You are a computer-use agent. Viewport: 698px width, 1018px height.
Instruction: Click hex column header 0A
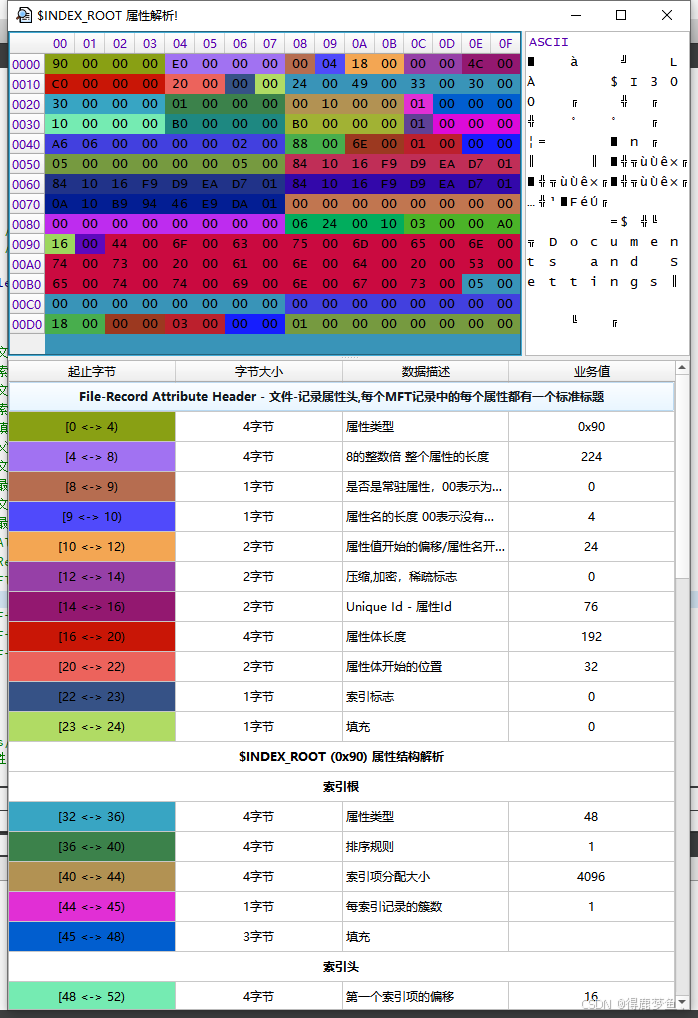coord(359,43)
